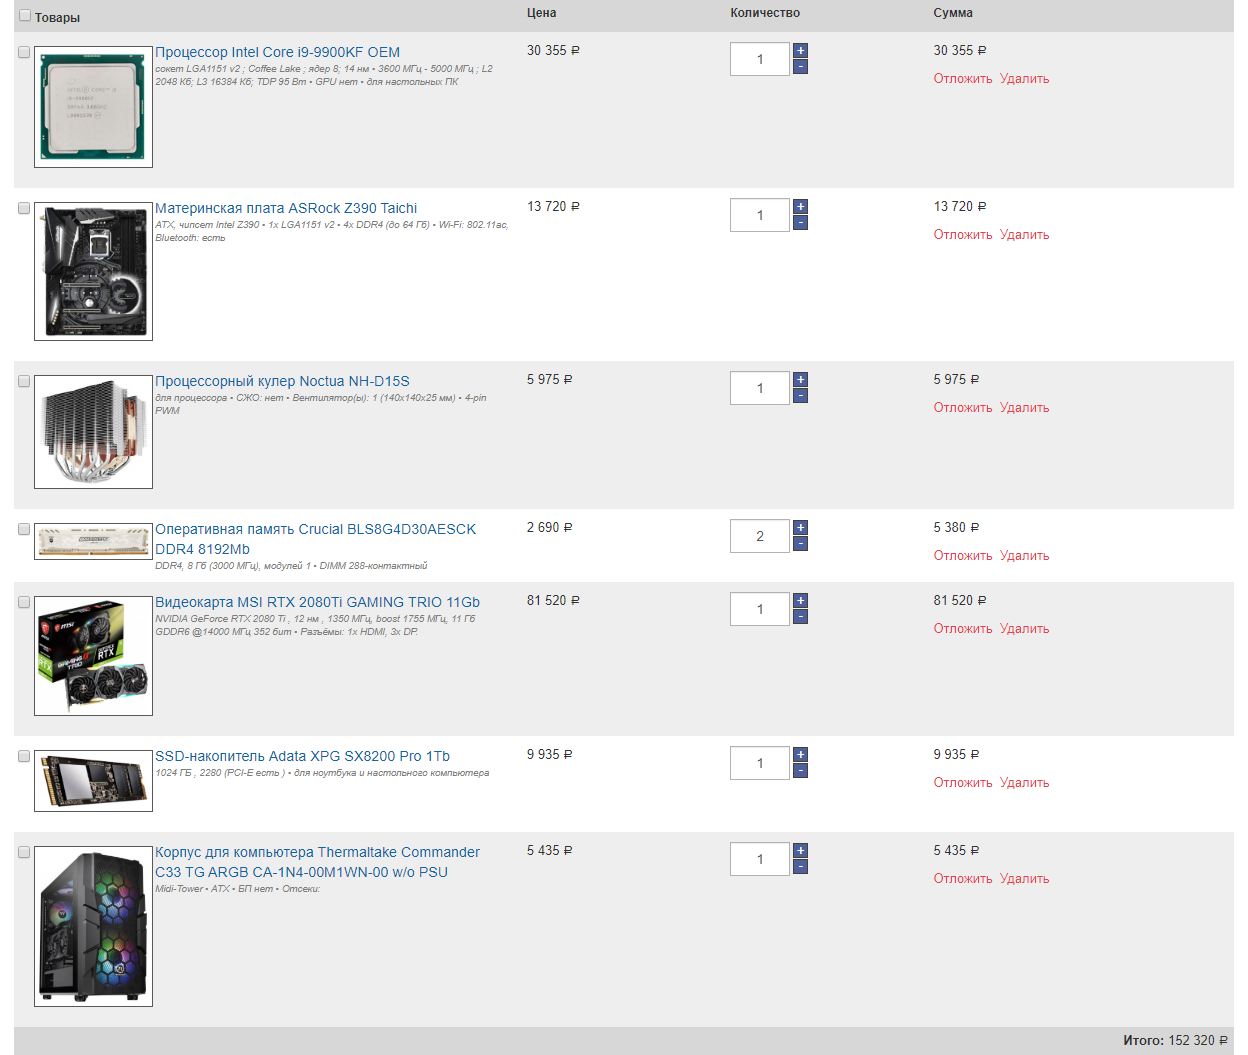
Task: Open the Crucial BLS8G4D30AESCK memory link
Action: (315, 539)
